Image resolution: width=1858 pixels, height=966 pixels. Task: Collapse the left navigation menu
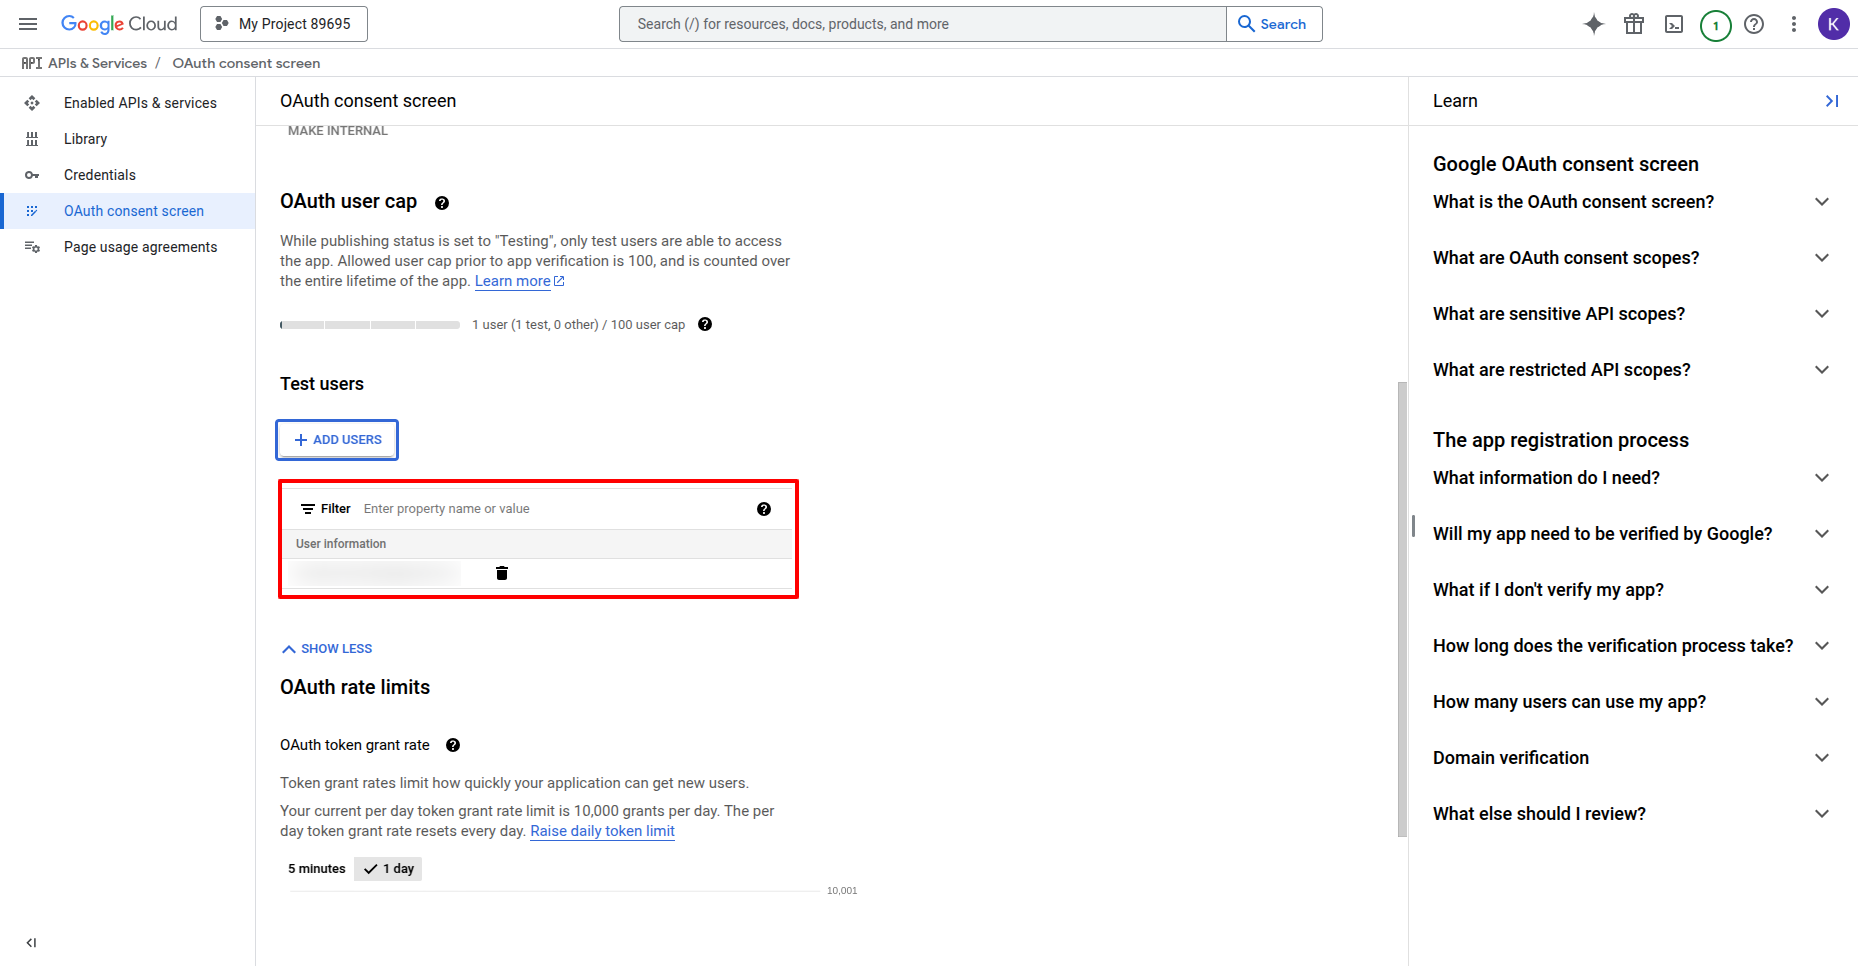point(32,942)
